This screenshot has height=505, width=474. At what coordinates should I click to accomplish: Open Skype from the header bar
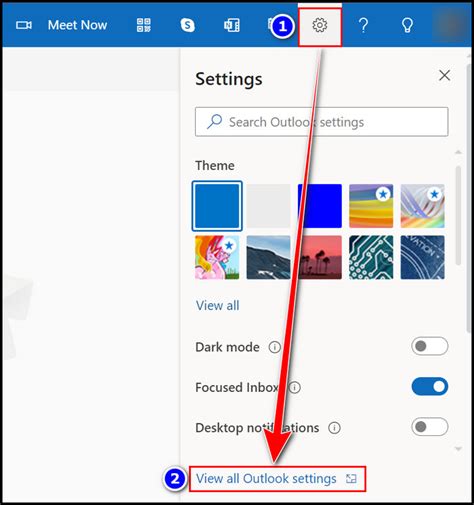click(x=188, y=25)
